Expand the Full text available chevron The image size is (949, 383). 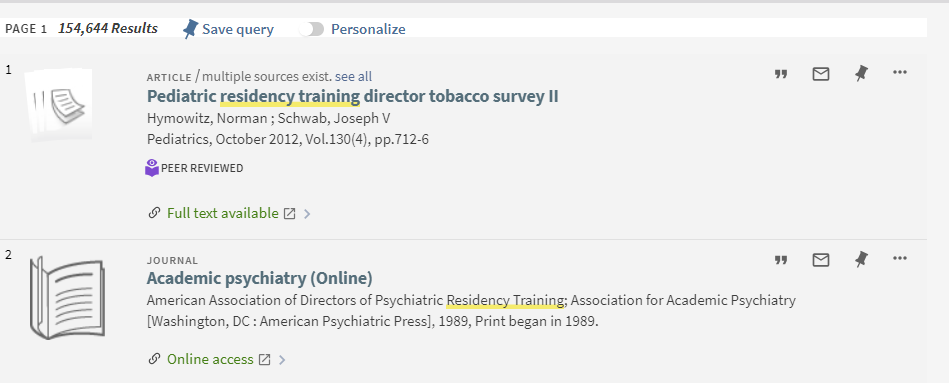[307, 214]
